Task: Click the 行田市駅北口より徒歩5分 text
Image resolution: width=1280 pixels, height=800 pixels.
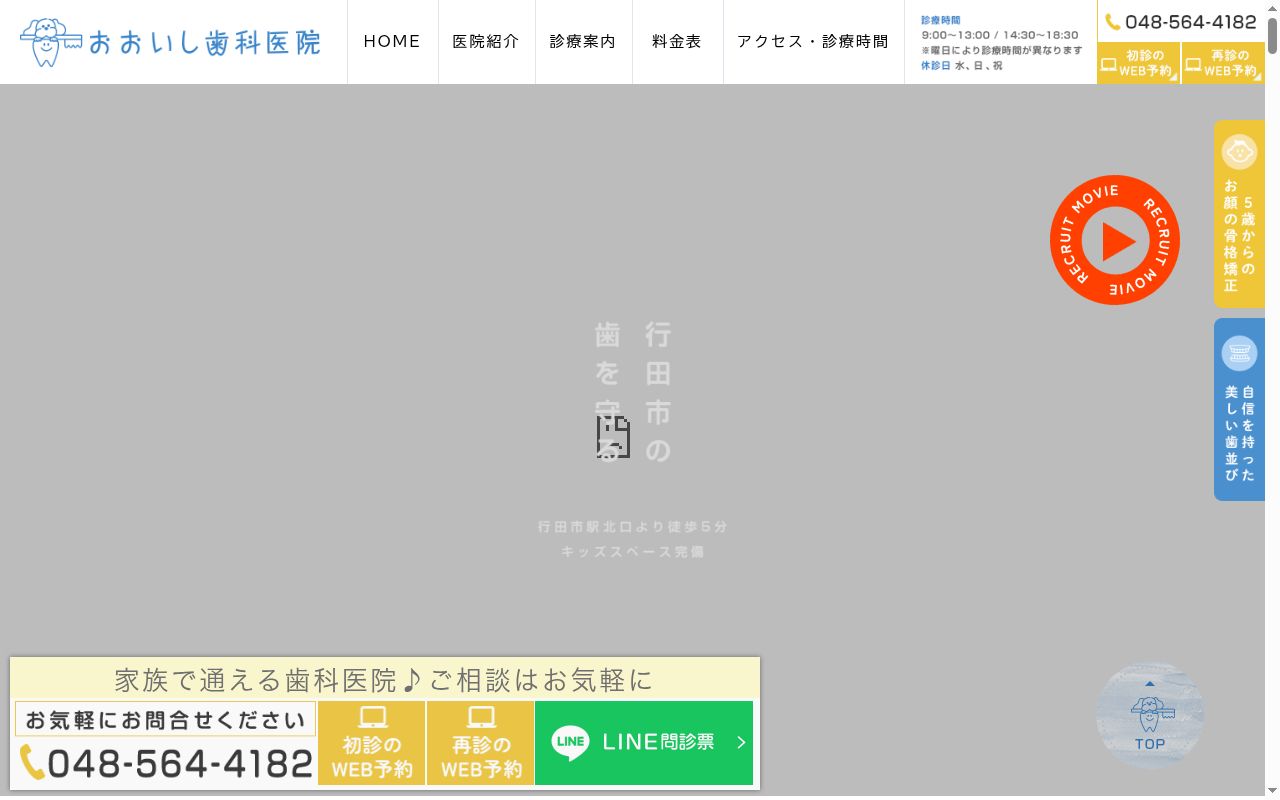Action: coord(633,526)
